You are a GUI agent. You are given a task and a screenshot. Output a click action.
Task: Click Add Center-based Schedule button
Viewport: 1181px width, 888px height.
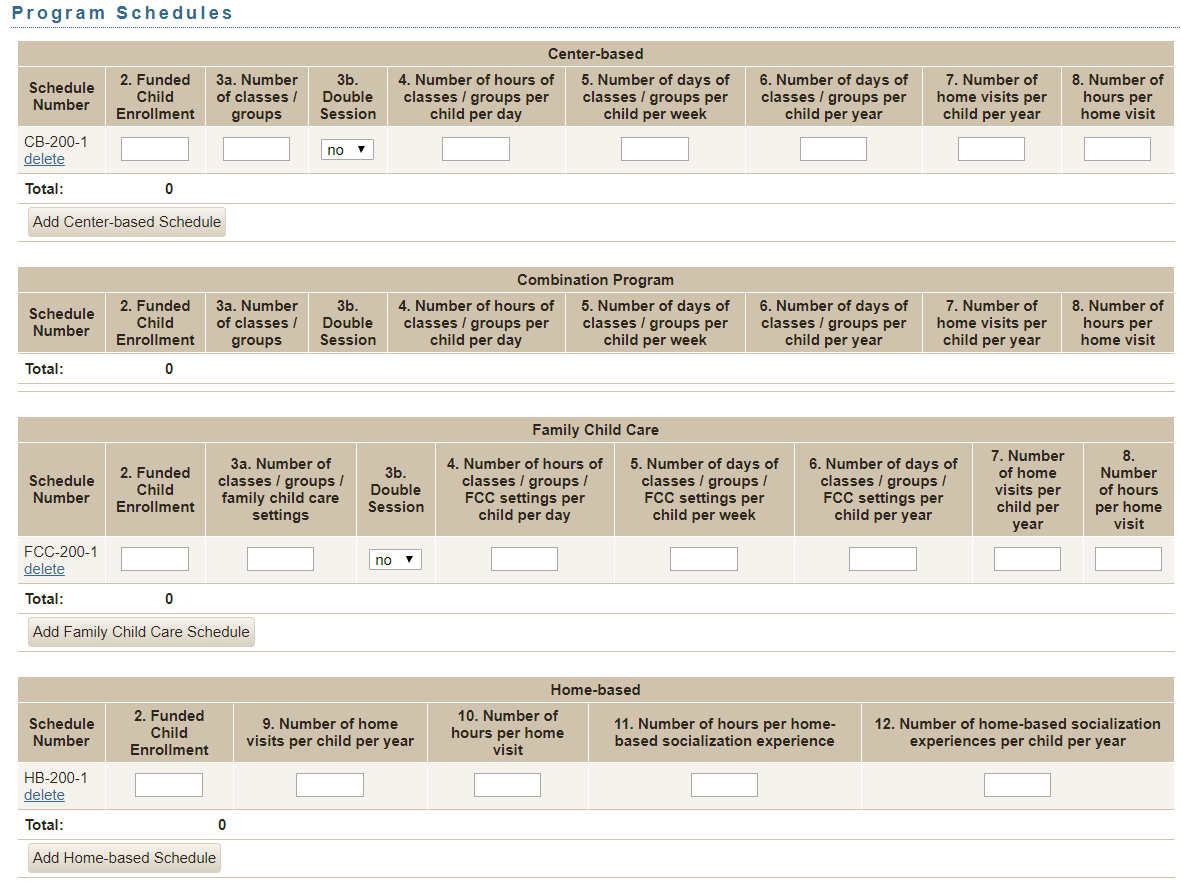(x=127, y=222)
